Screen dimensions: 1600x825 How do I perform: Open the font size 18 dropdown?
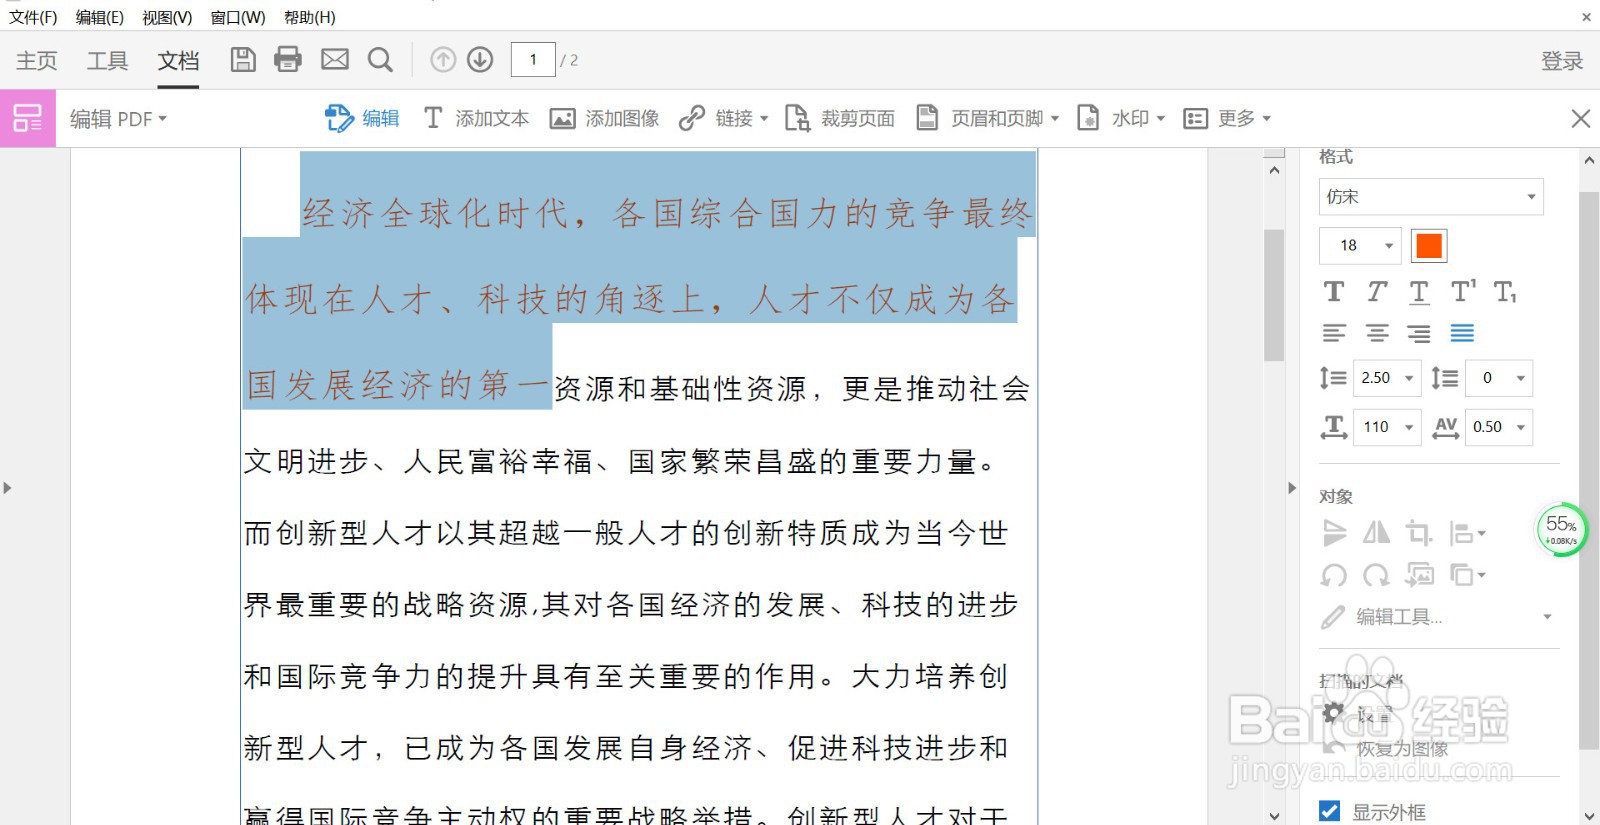click(1360, 245)
